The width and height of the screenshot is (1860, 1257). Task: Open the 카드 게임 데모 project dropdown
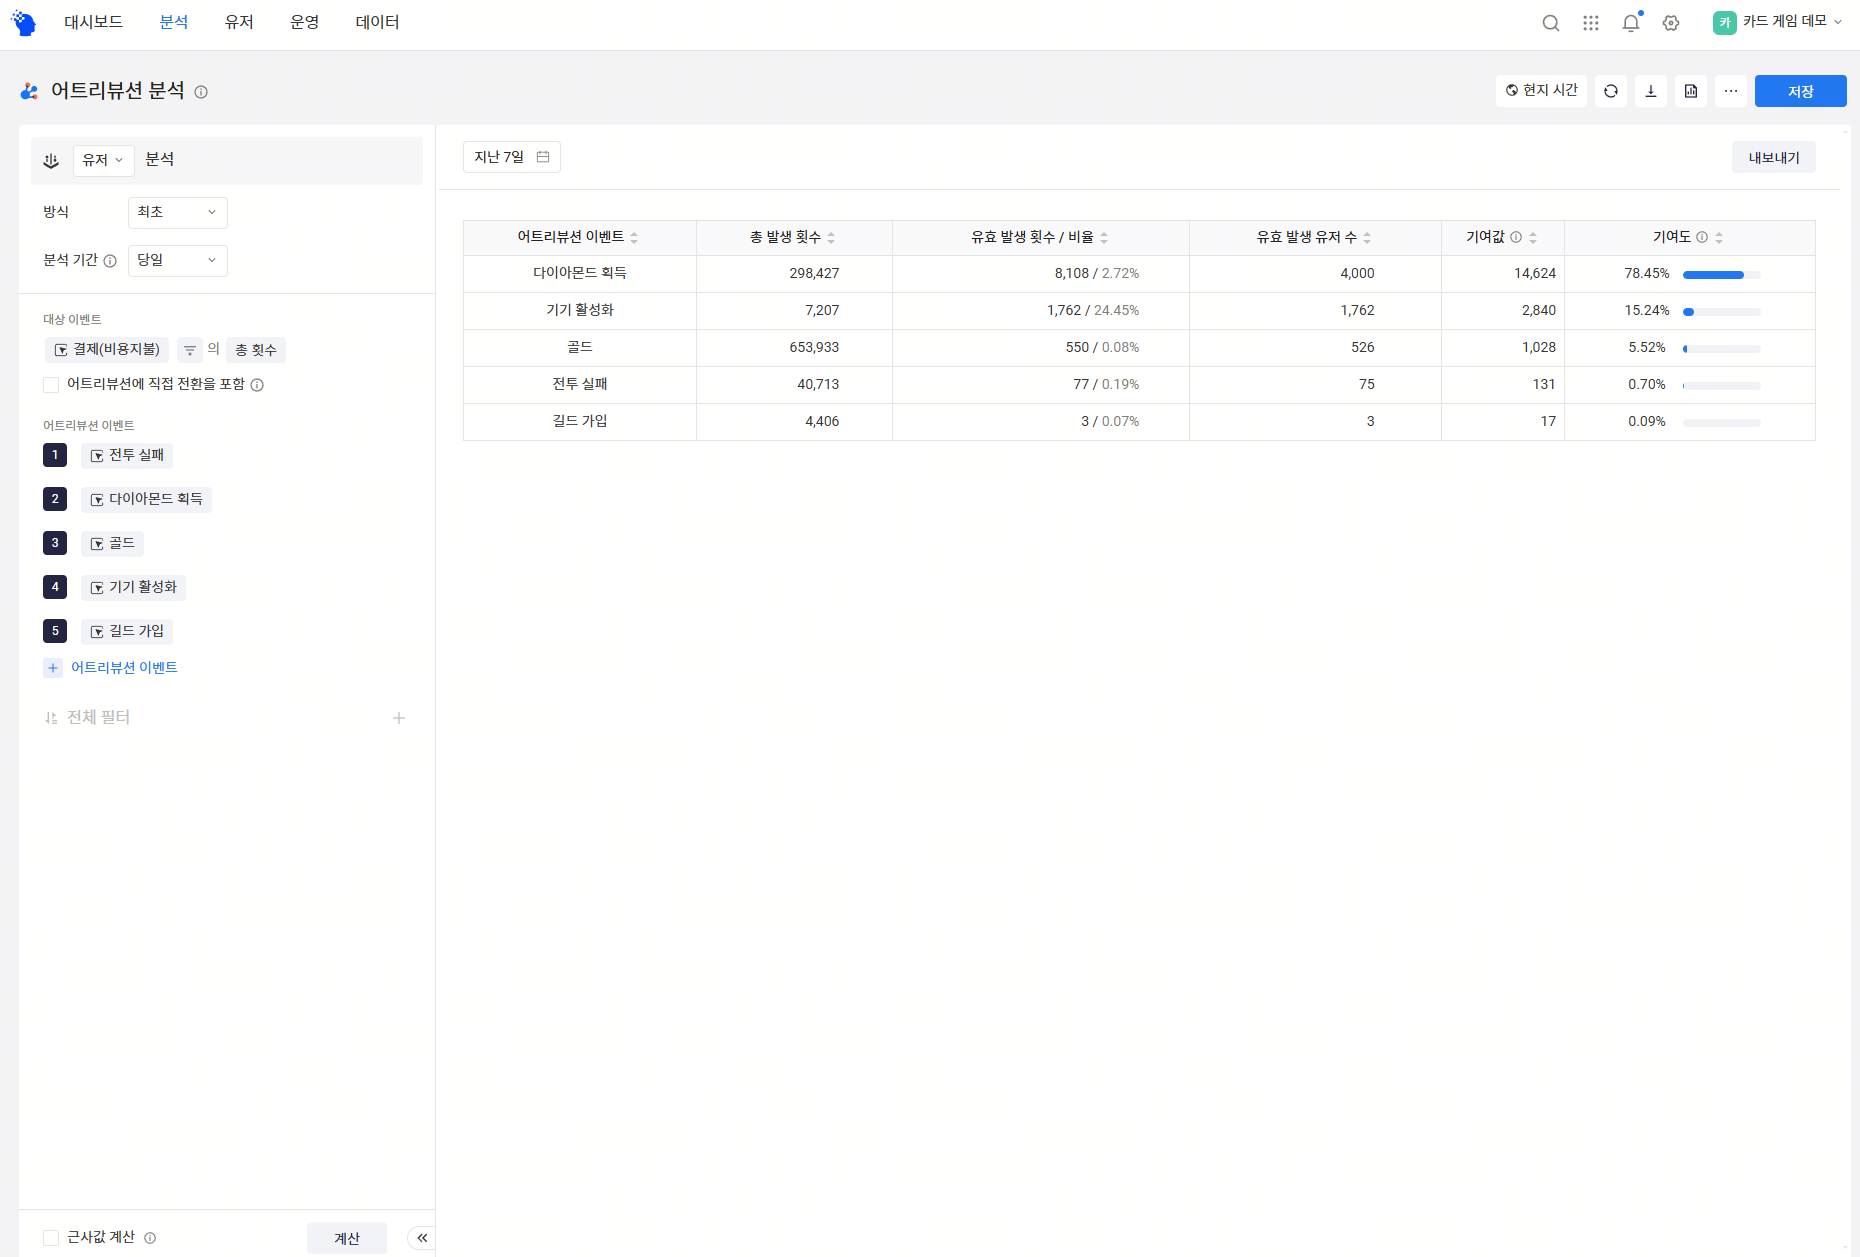(x=1777, y=22)
